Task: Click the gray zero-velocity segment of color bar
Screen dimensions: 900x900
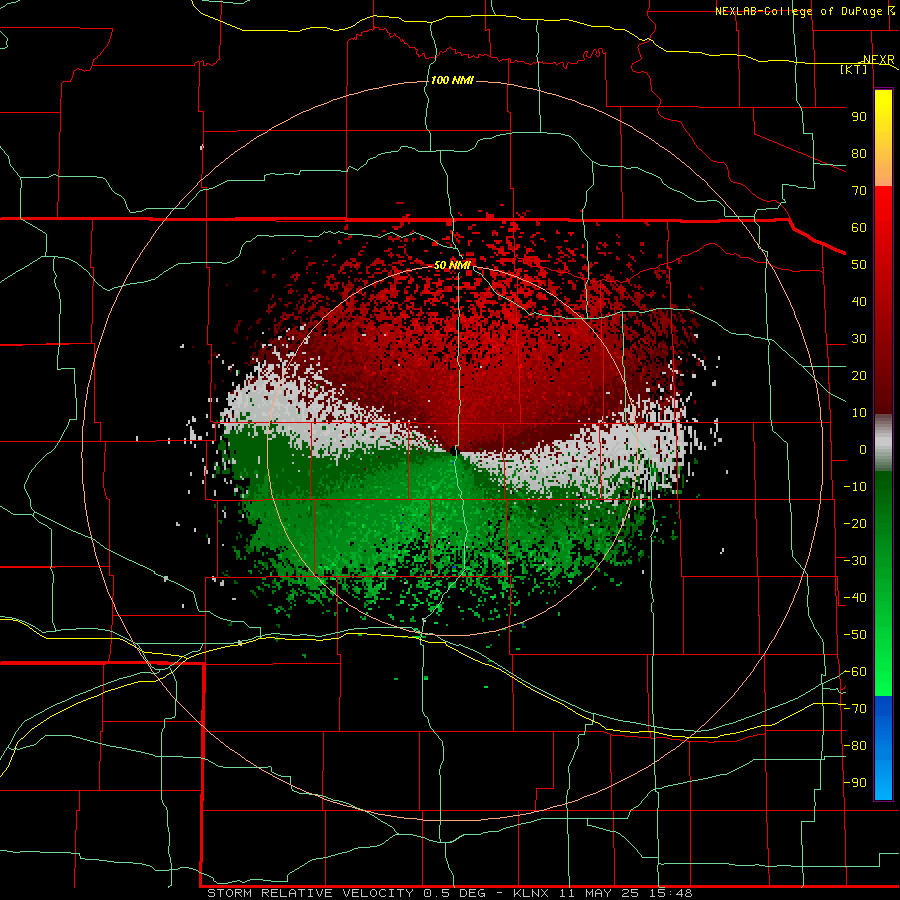Action: tap(883, 443)
